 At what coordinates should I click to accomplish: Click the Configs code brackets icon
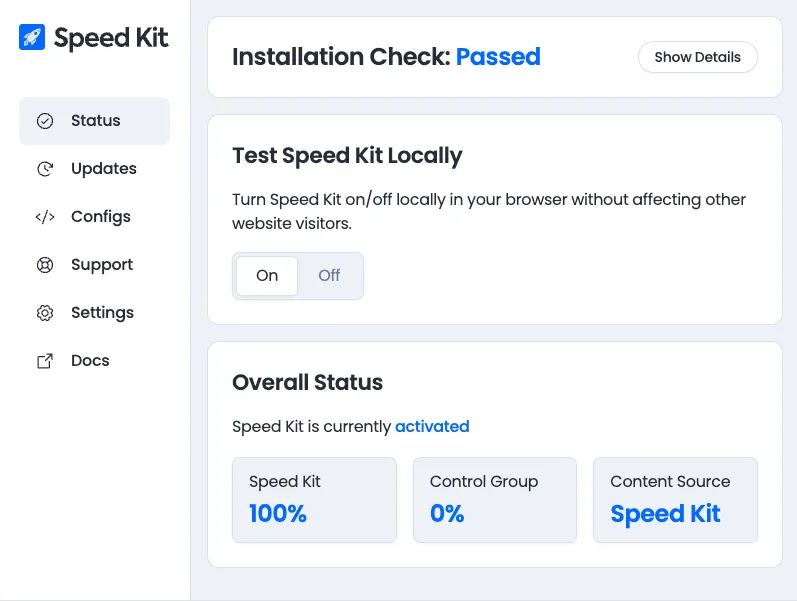[45, 217]
